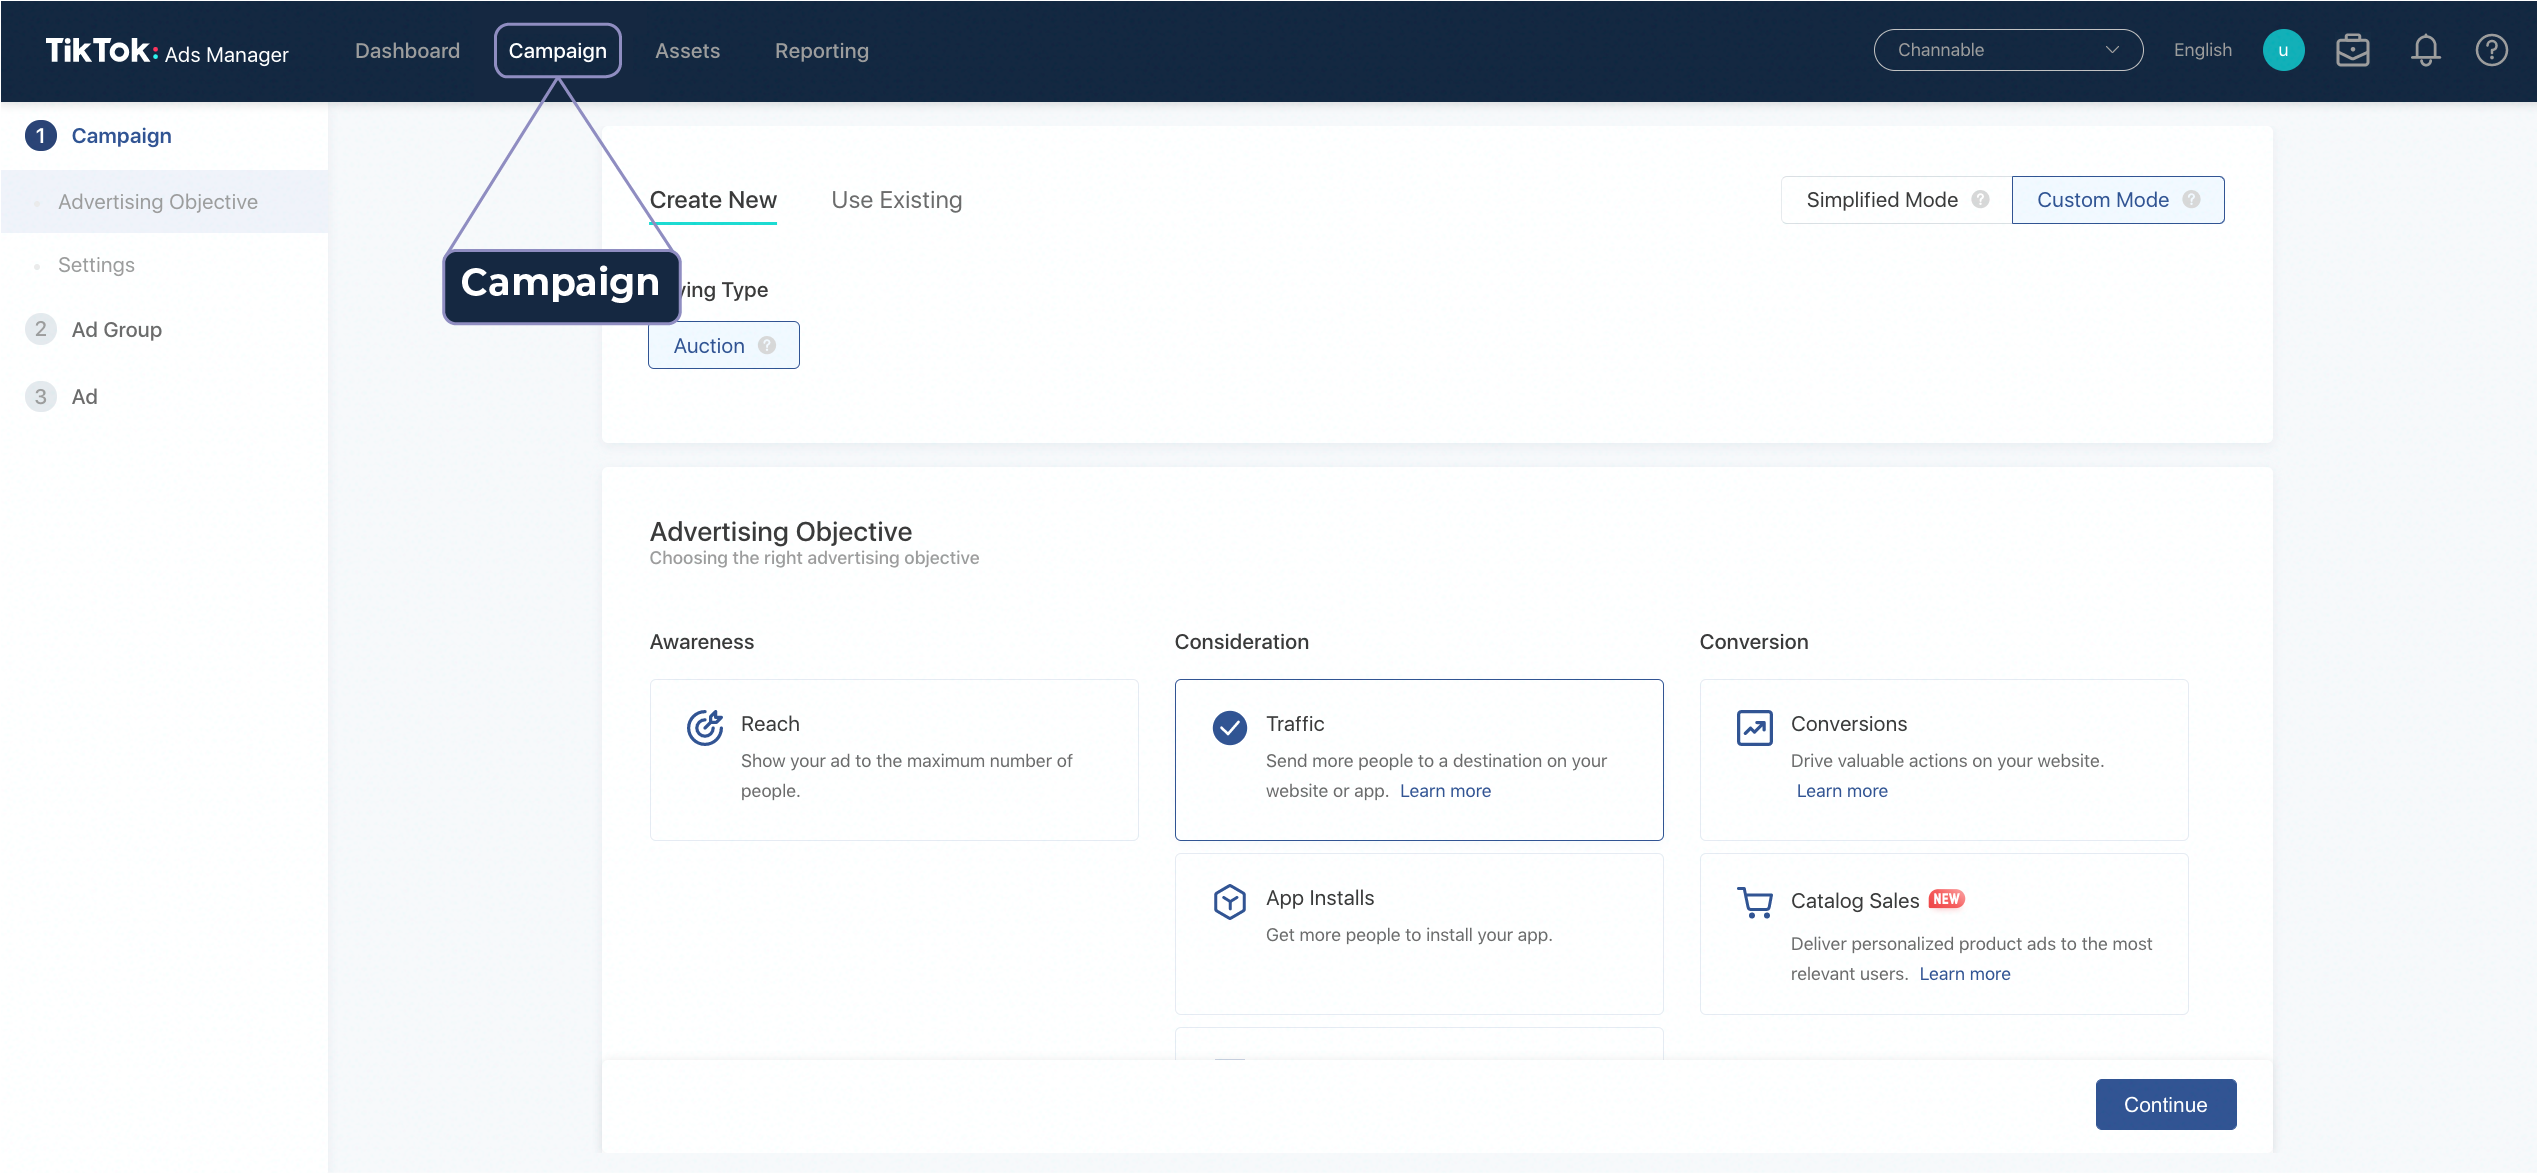Open the Reporting menu
2537x1173 pixels.
point(821,50)
